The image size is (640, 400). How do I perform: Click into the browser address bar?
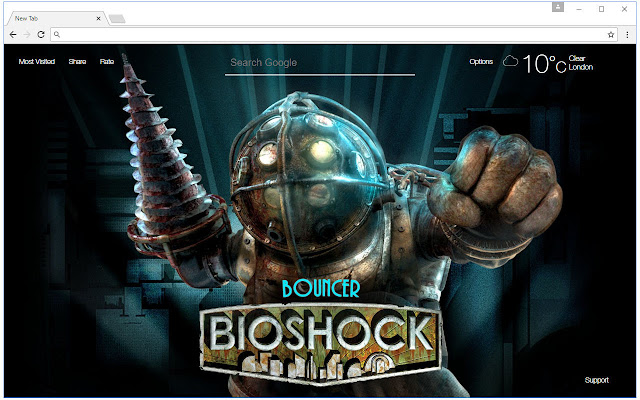333,35
